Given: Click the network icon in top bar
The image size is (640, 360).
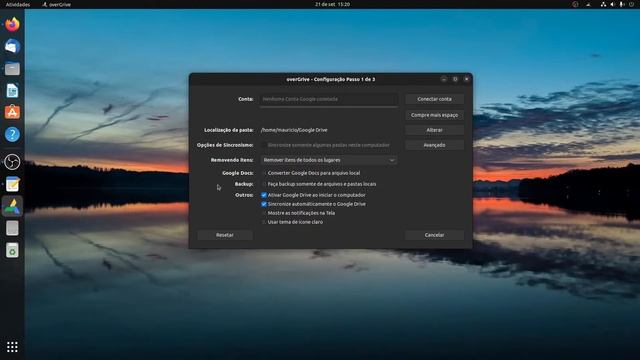Looking at the screenshot, I should pos(603,4).
